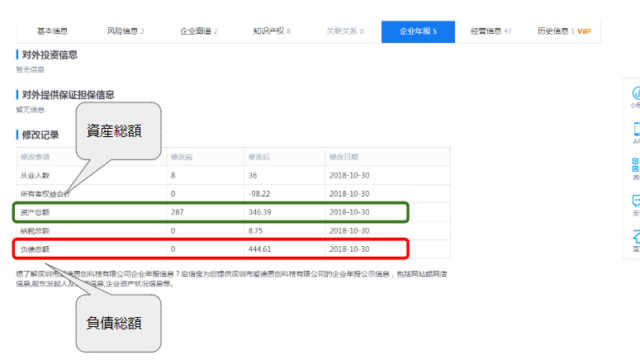This screenshot has height=360, width=640.
Task: Go to the 知识产权 tab
Action: click(x=271, y=31)
